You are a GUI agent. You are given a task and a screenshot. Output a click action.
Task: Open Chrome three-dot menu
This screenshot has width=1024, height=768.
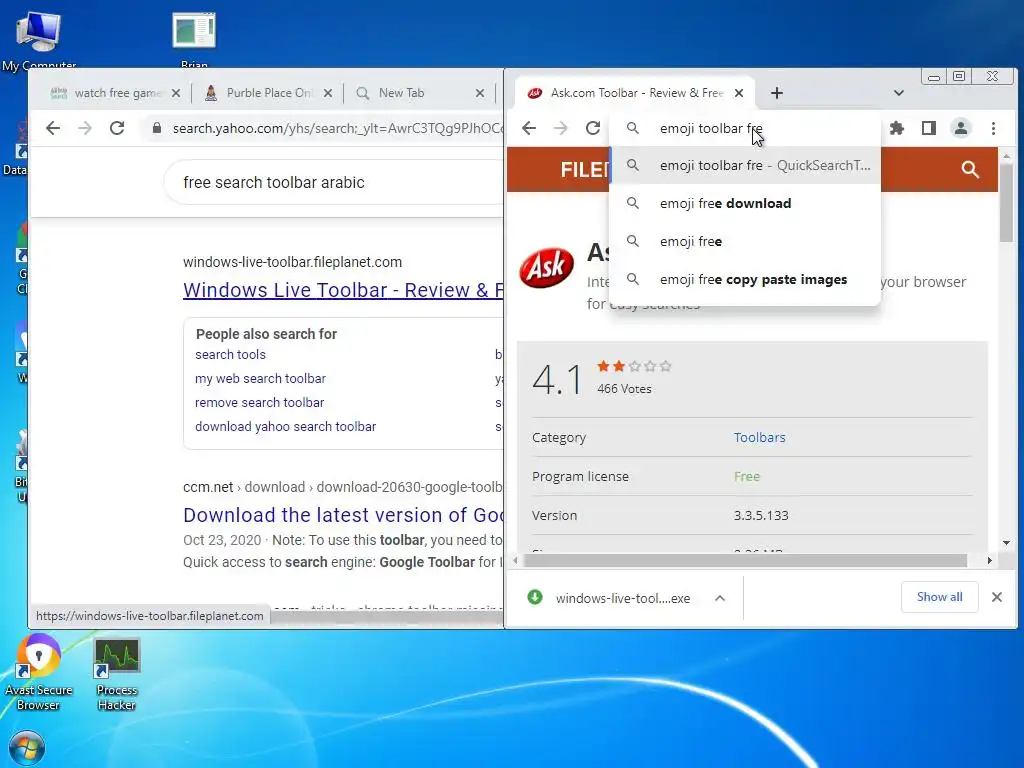tap(993, 128)
